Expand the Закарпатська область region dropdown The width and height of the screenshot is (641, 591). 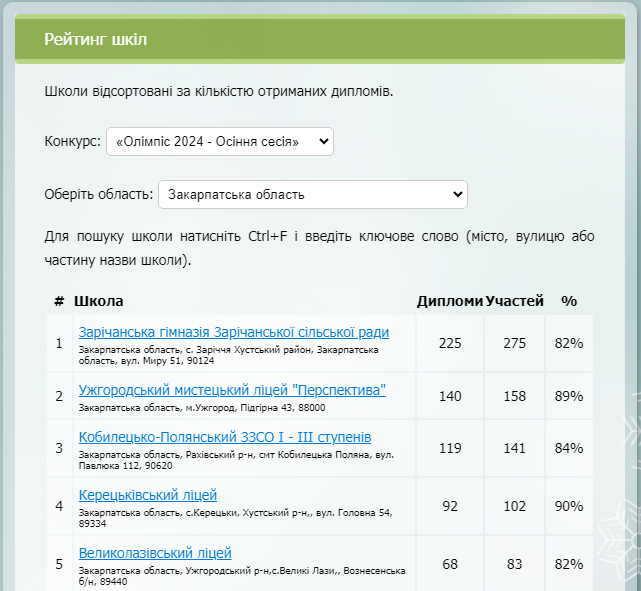[x=312, y=194]
